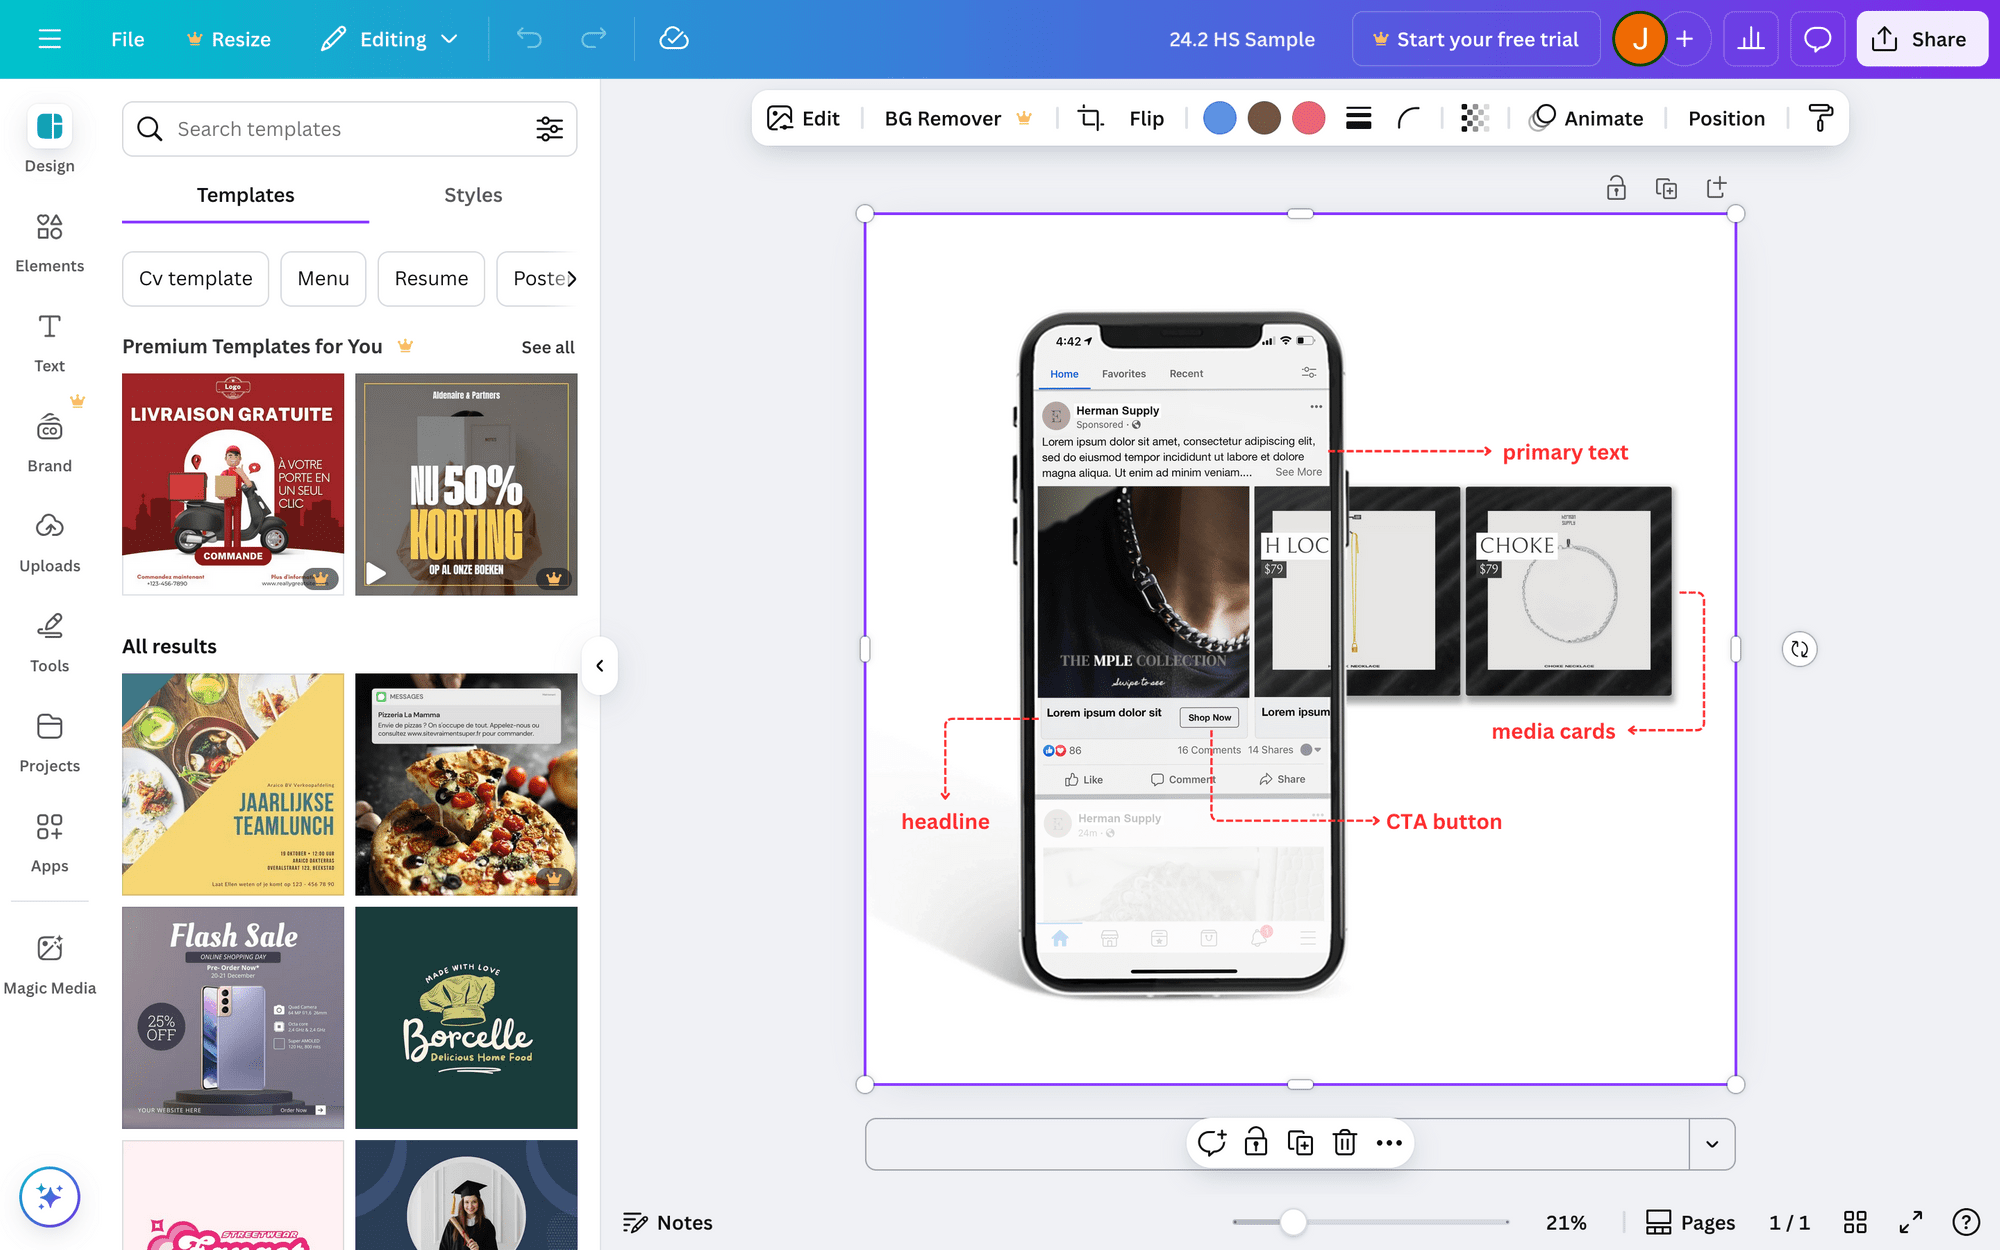Open the transparency checkerboard icon
This screenshot has width=2000, height=1250.
(x=1474, y=119)
